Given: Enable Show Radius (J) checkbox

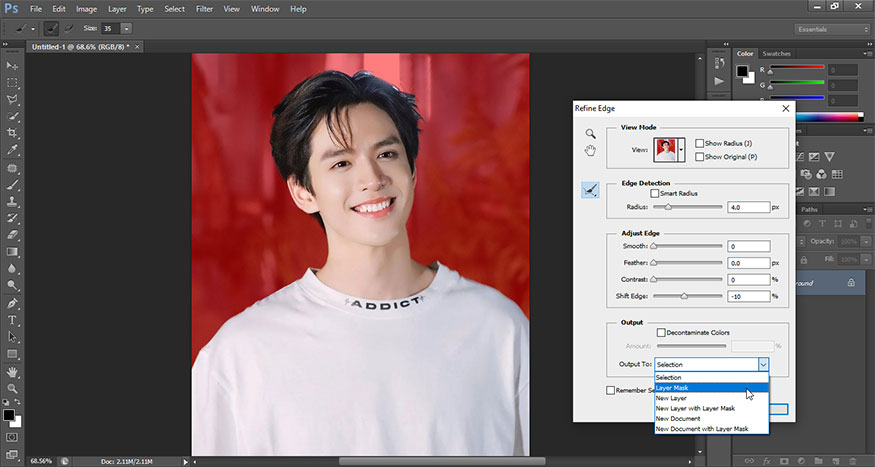Looking at the screenshot, I should 700,144.
